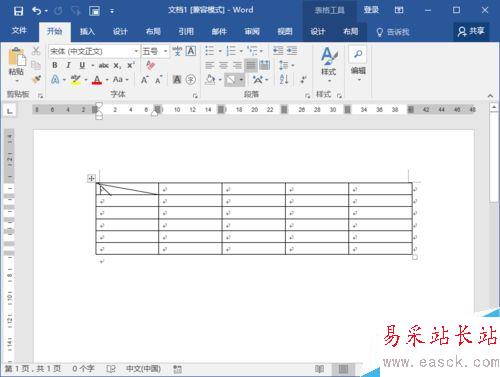500x377 pixels.
Task: Pick the red font color button
Action: coord(97,80)
